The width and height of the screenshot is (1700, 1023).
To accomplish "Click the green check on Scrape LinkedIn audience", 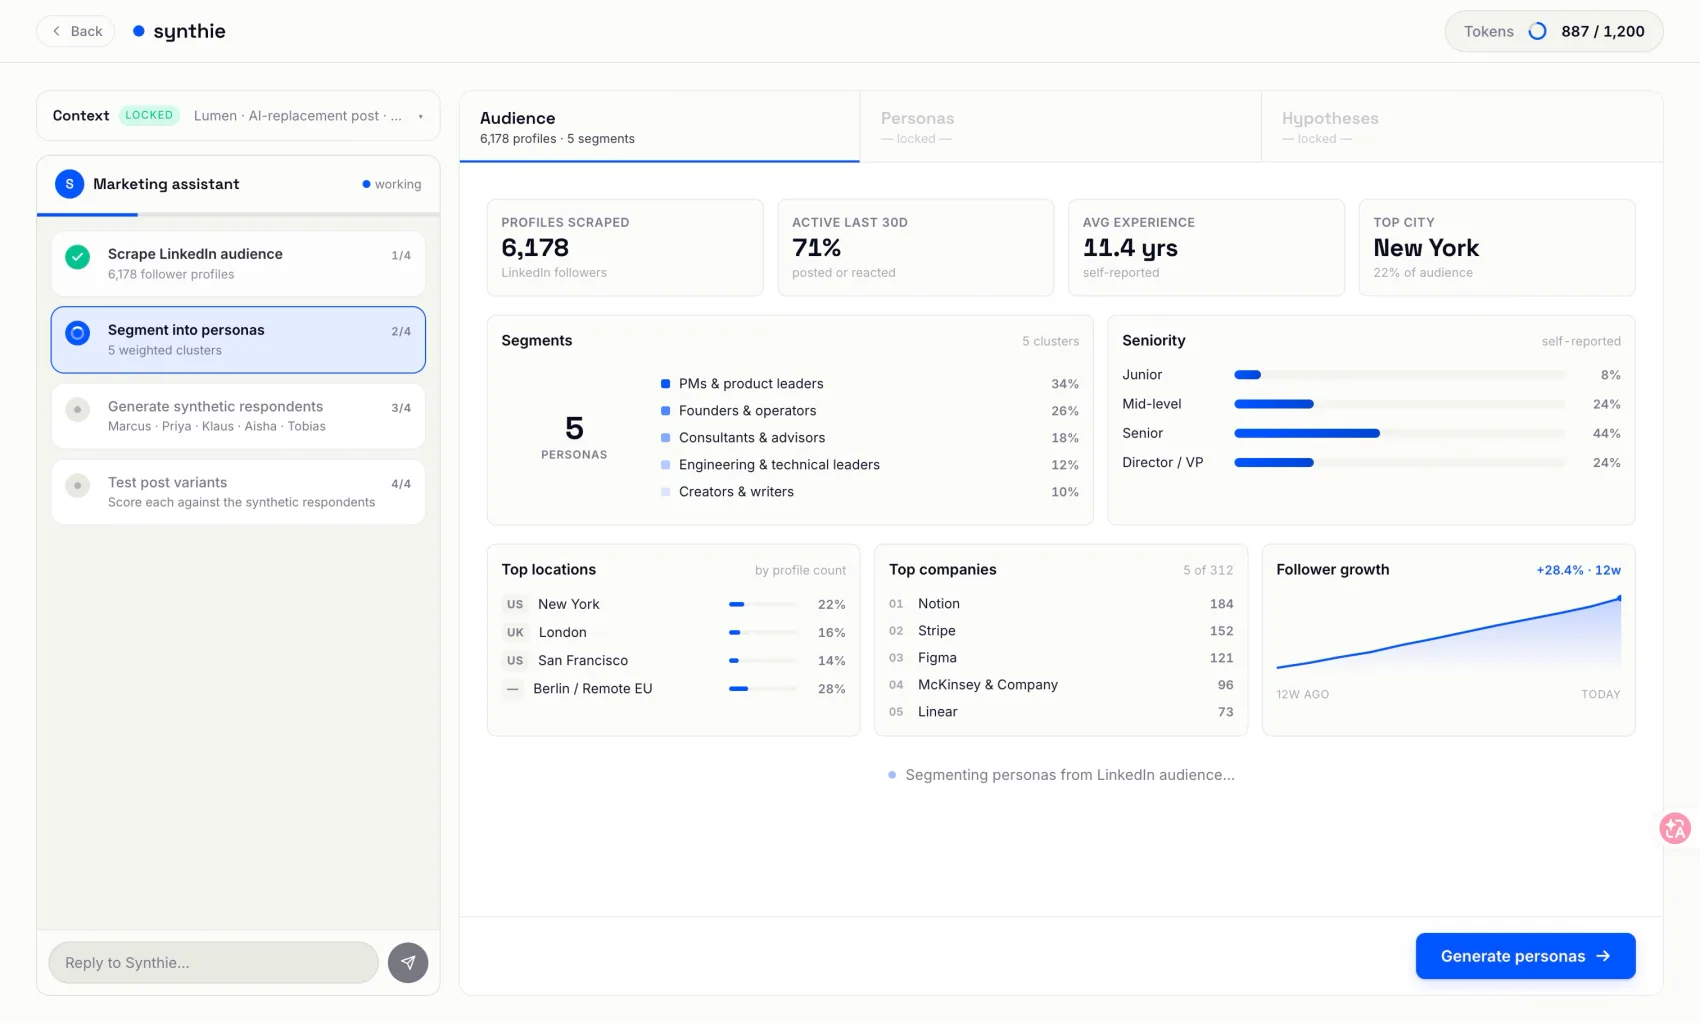I will (77, 257).
